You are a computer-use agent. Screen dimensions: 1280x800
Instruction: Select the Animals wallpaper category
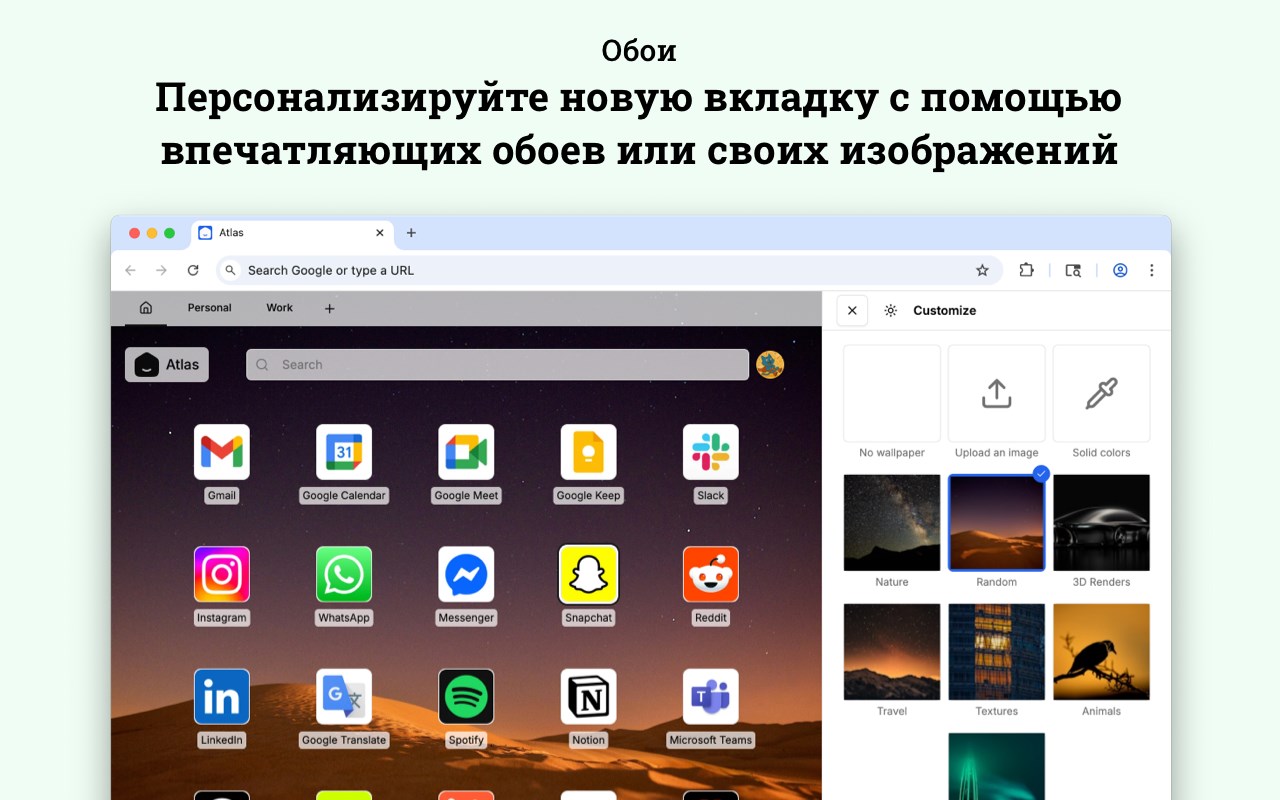[x=1101, y=651]
